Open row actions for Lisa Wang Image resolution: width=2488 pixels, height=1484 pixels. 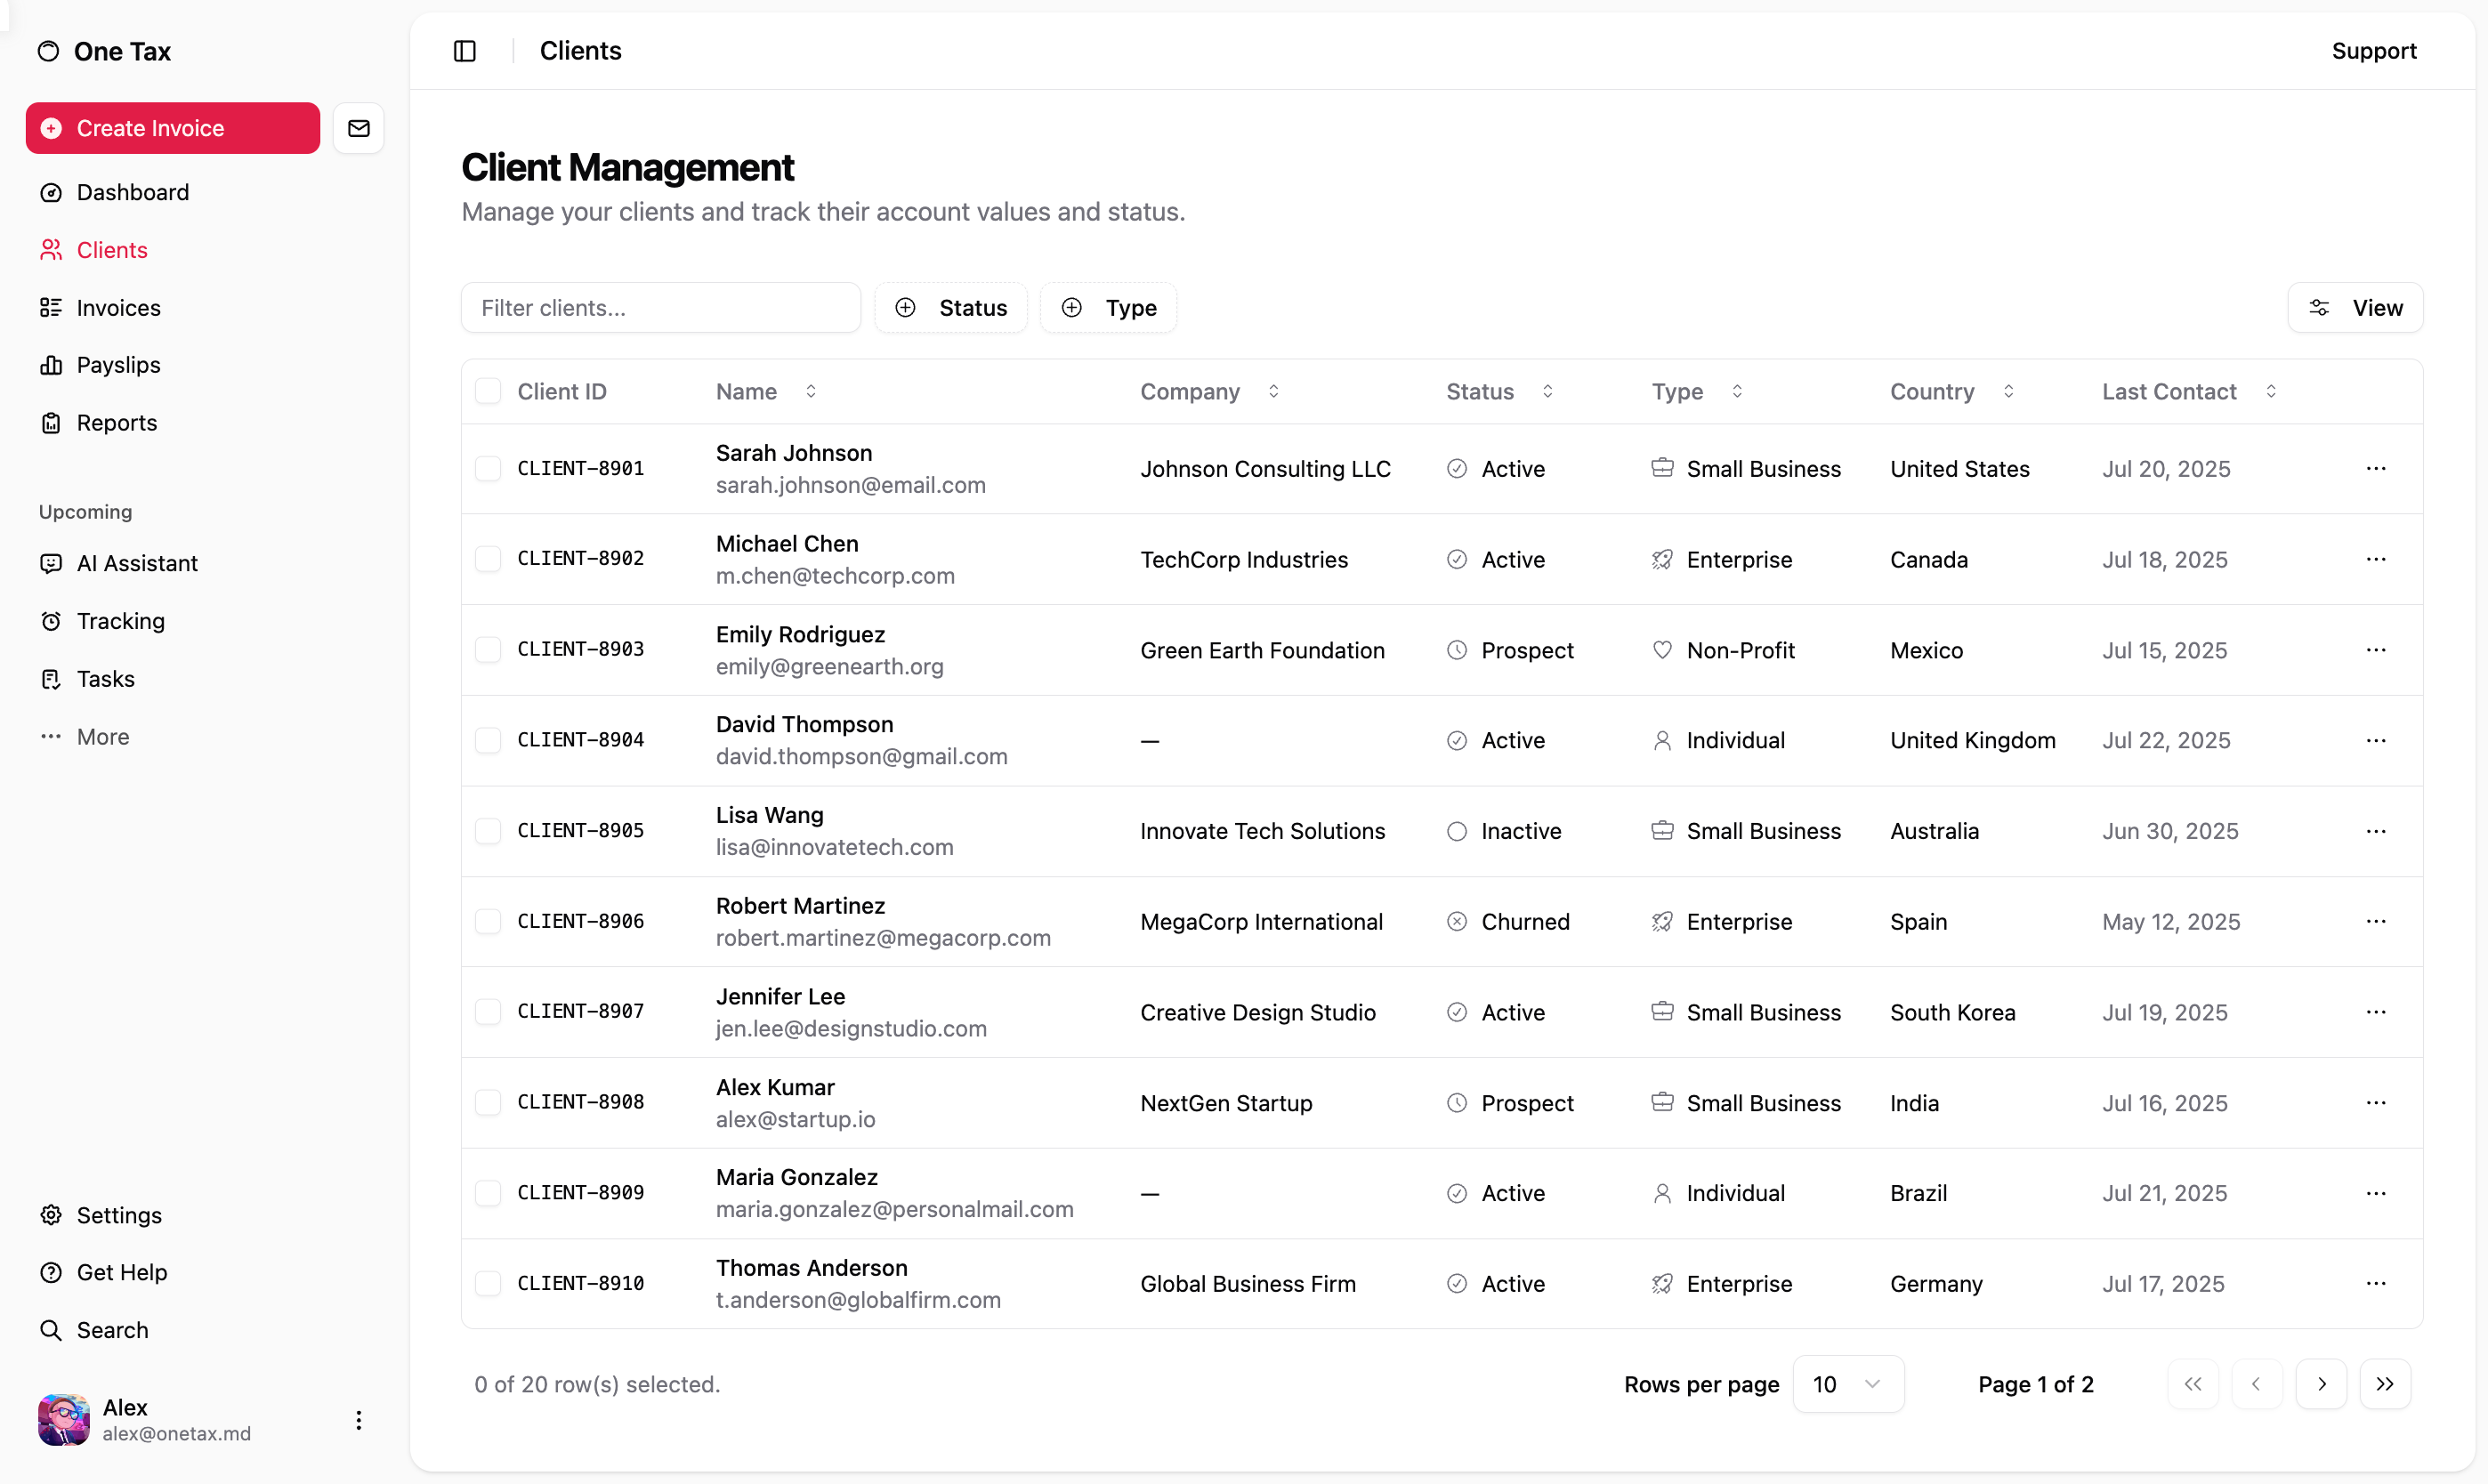point(2375,831)
